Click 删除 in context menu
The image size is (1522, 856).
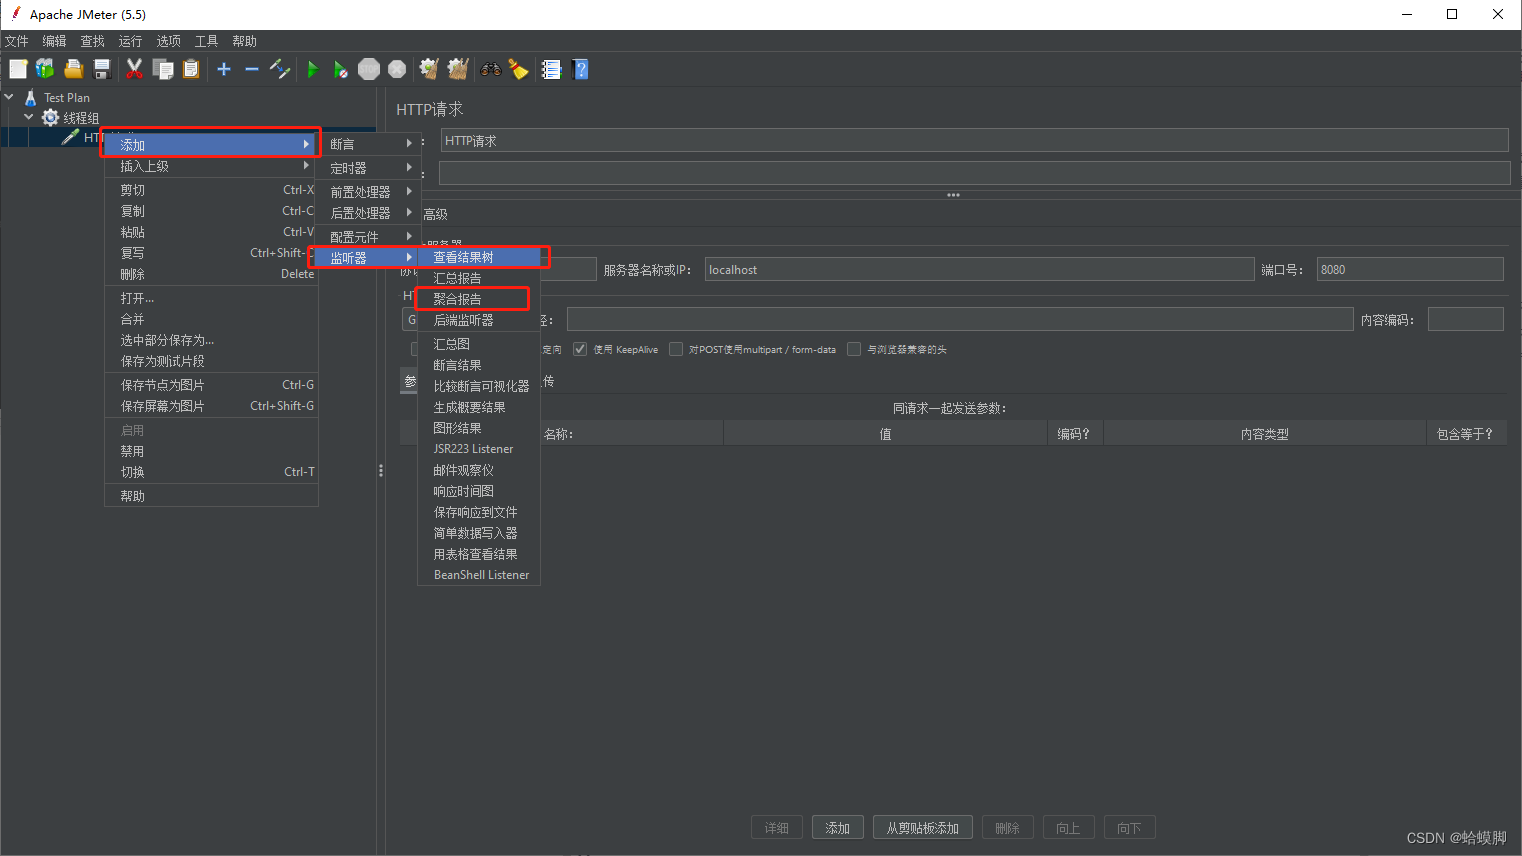tap(211, 274)
